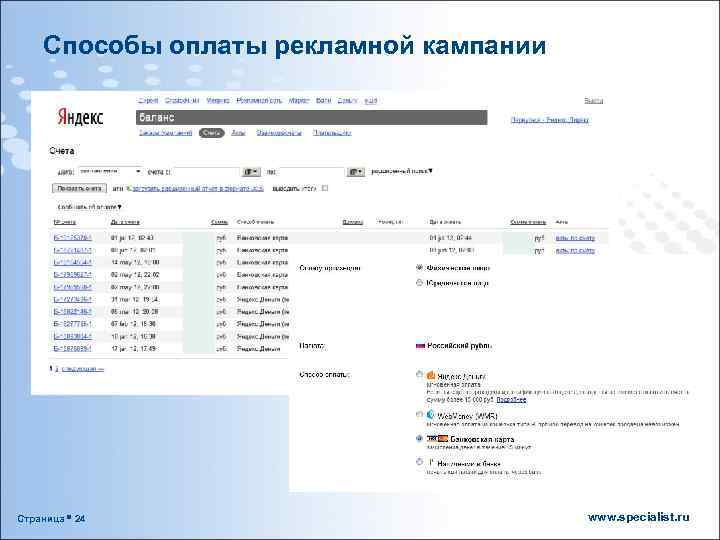The height and width of the screenshot is (540, 720).
Task: Open the invoice number dated 07 feb 12
Action: click(x=73, y=324)
